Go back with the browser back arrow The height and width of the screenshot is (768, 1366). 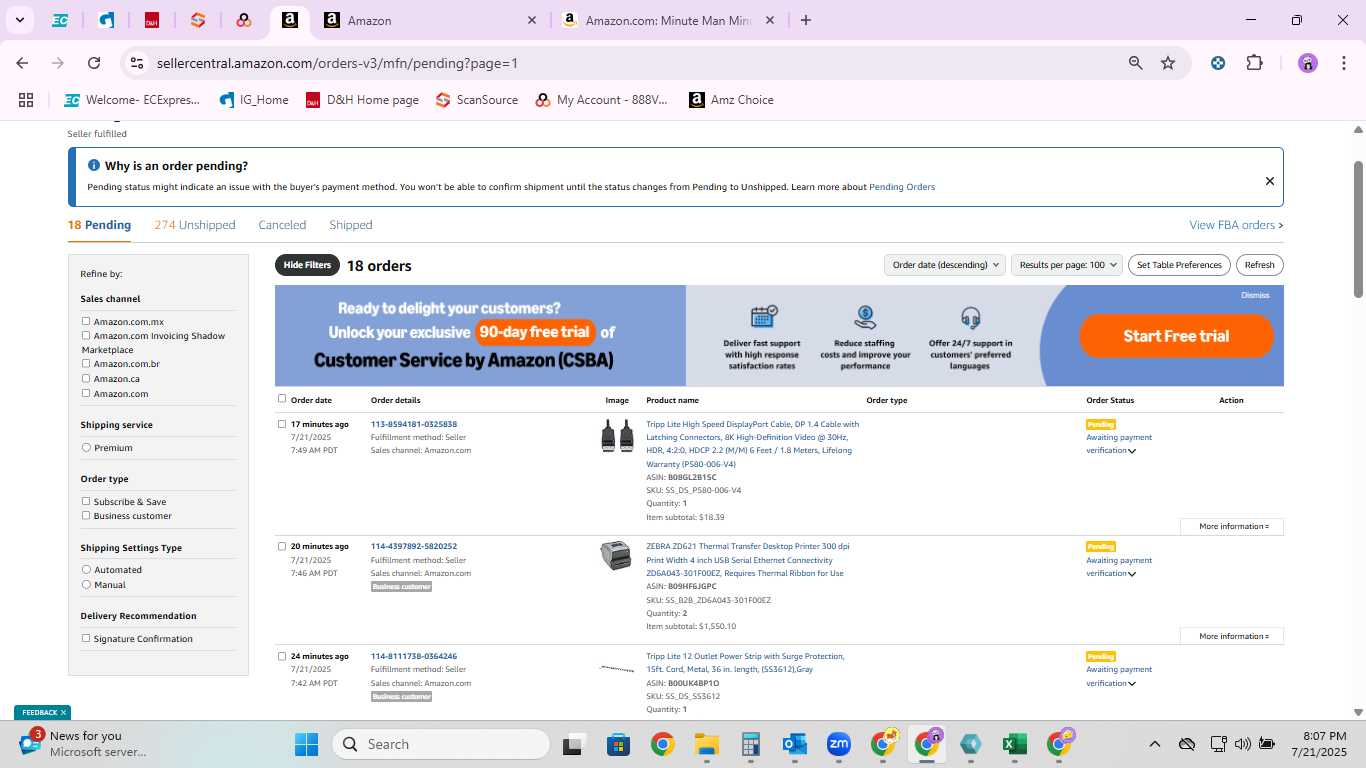pos(22,63)
